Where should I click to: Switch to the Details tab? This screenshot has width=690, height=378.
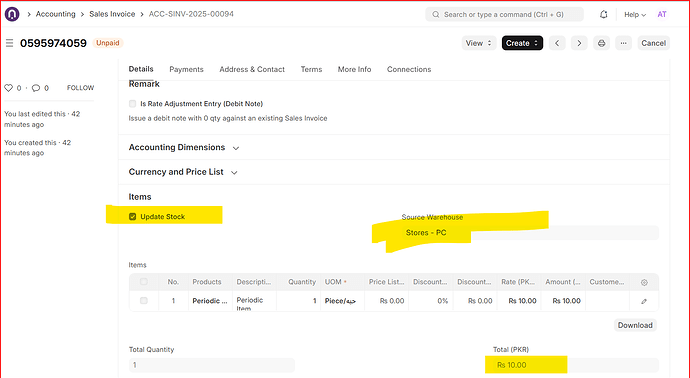click(x=141, y=69)
